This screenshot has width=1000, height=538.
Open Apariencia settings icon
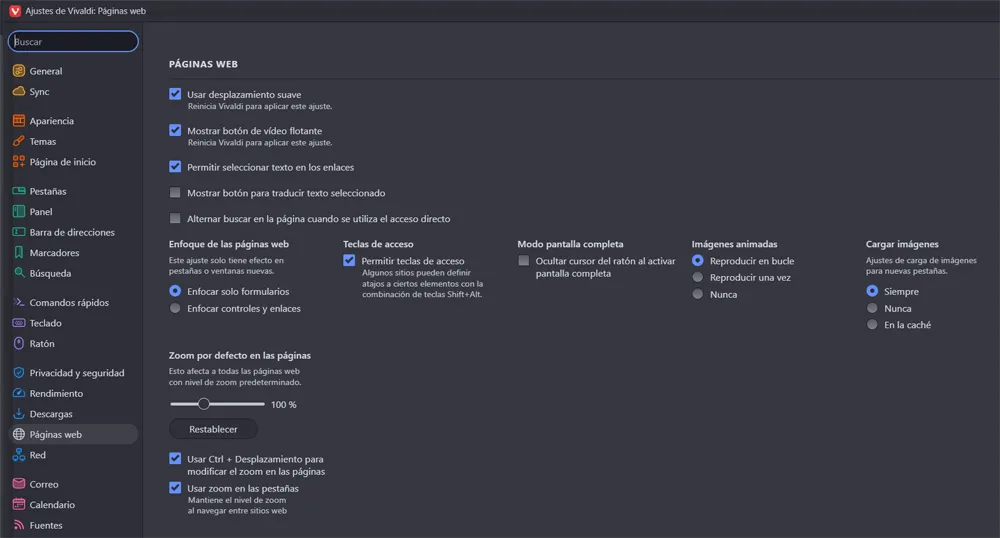[x=19, y=120]
